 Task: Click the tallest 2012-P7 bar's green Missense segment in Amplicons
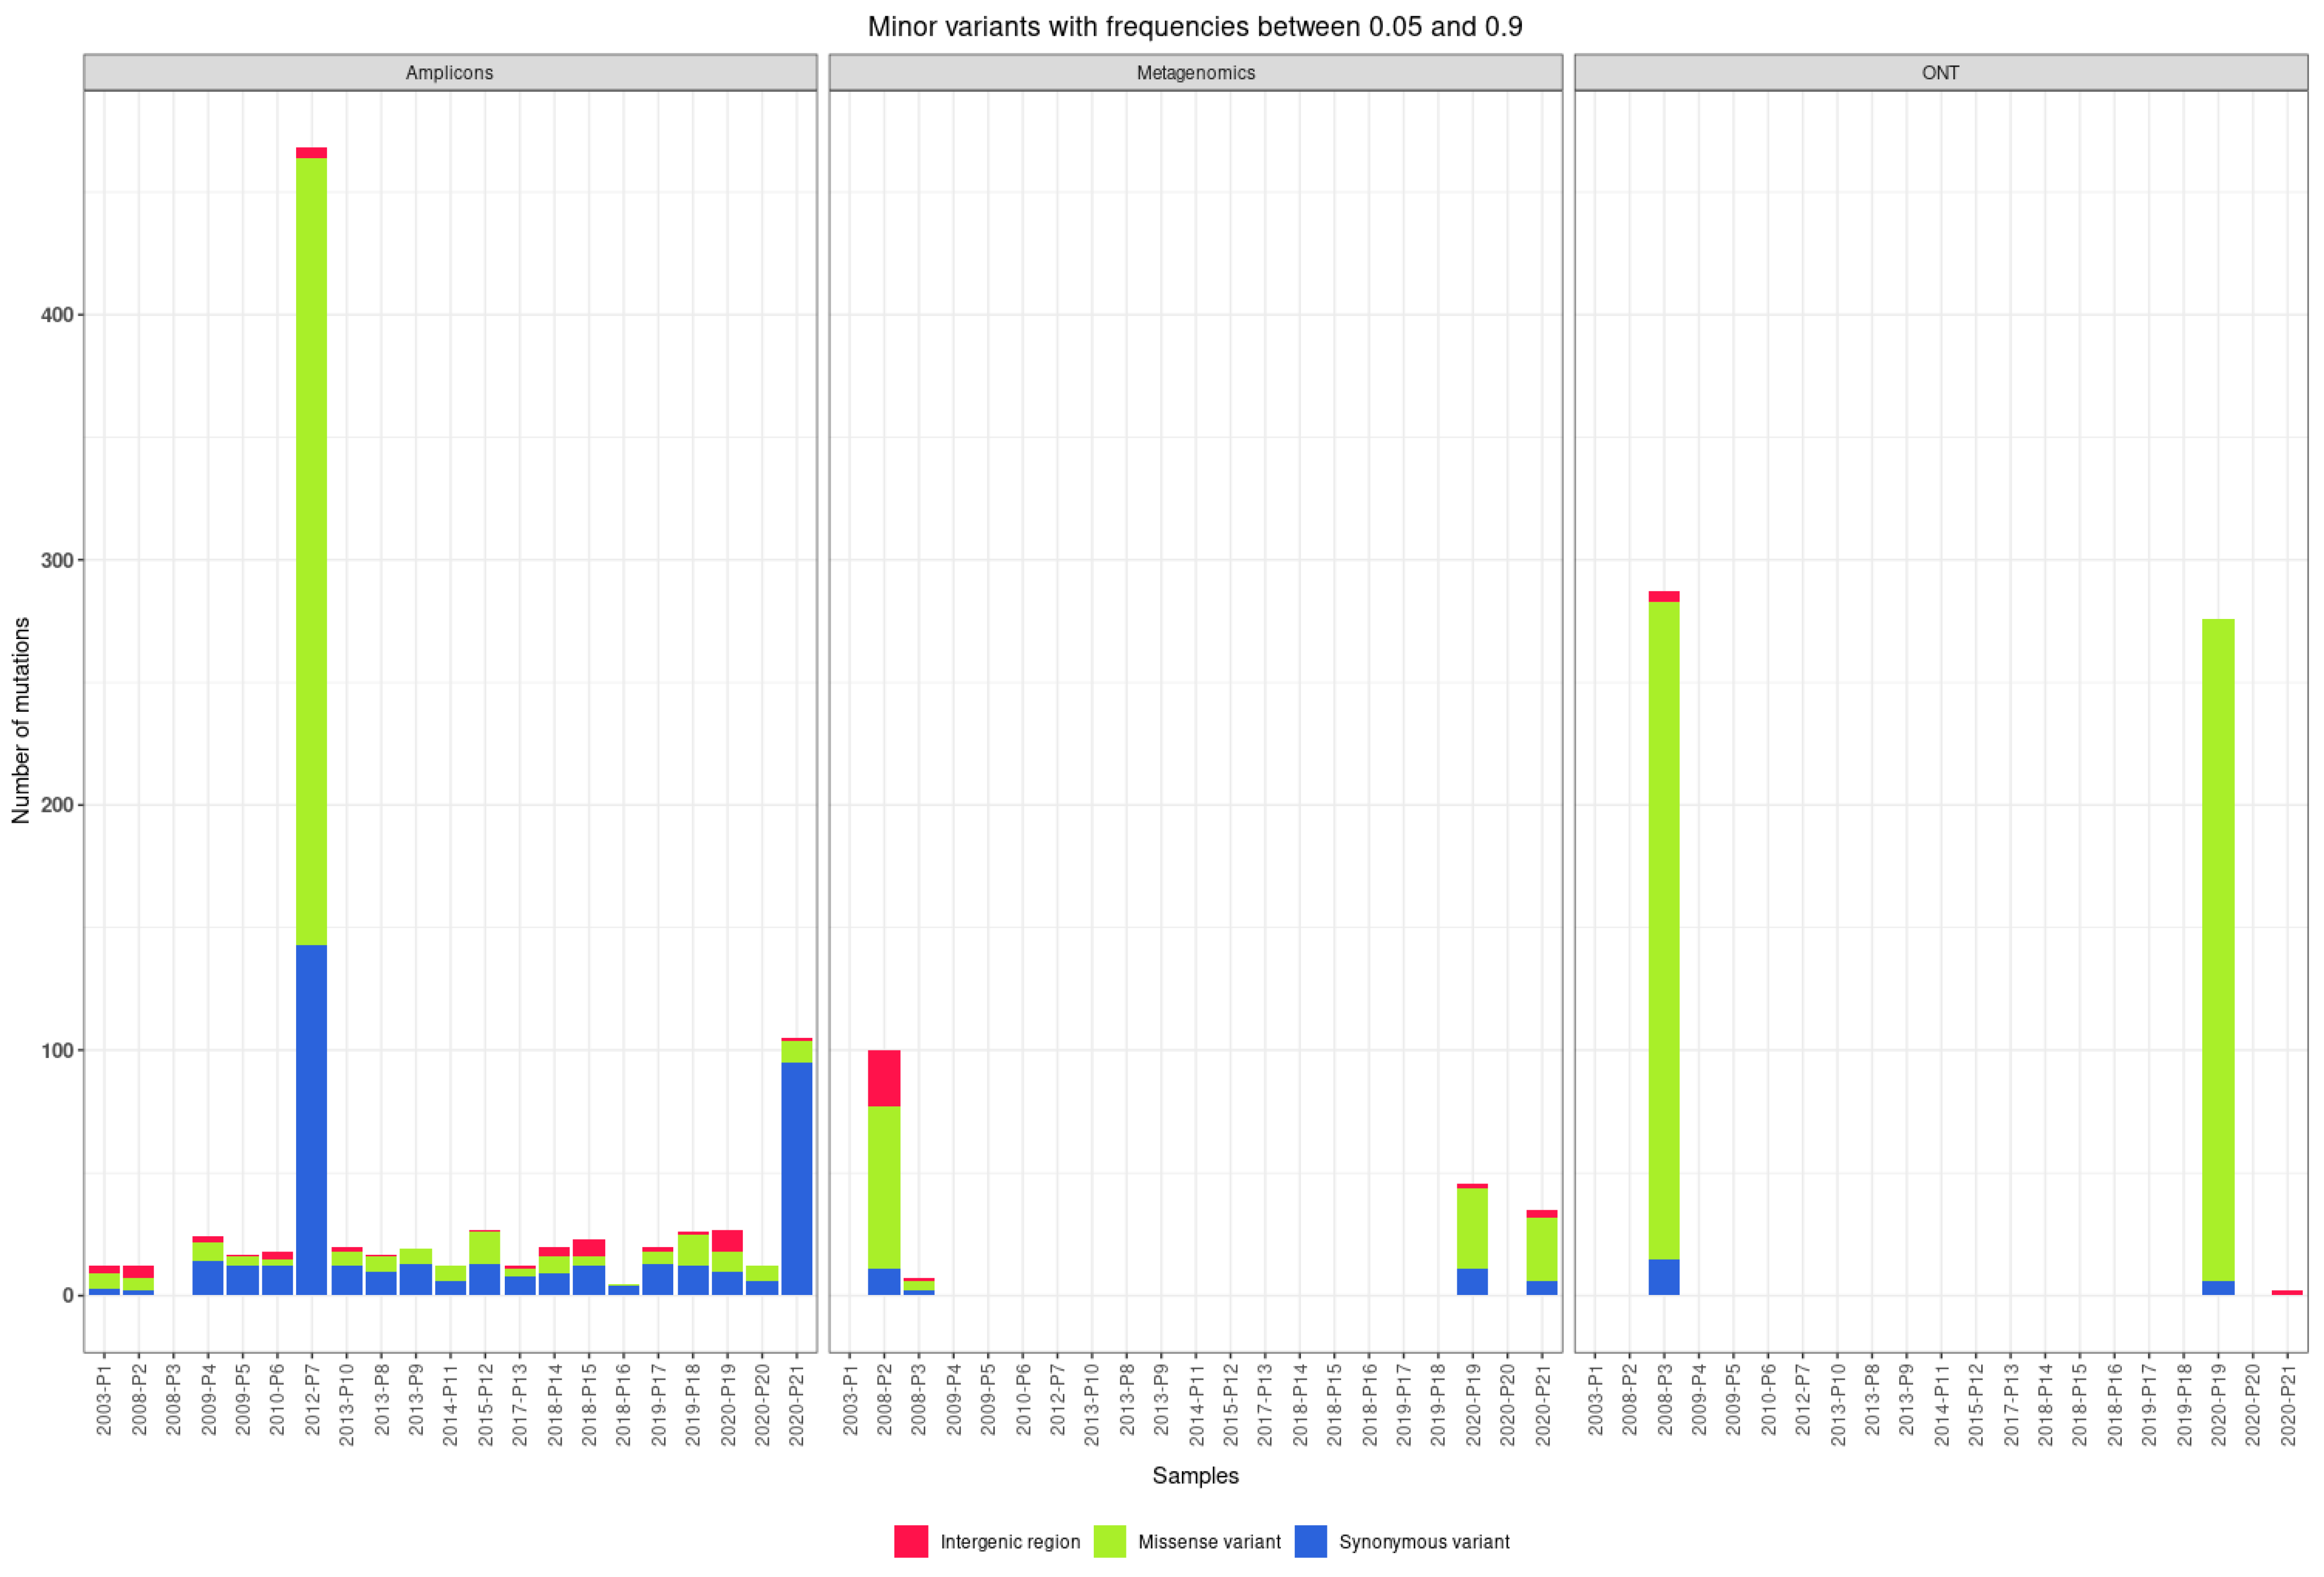[x=311, y=550]
